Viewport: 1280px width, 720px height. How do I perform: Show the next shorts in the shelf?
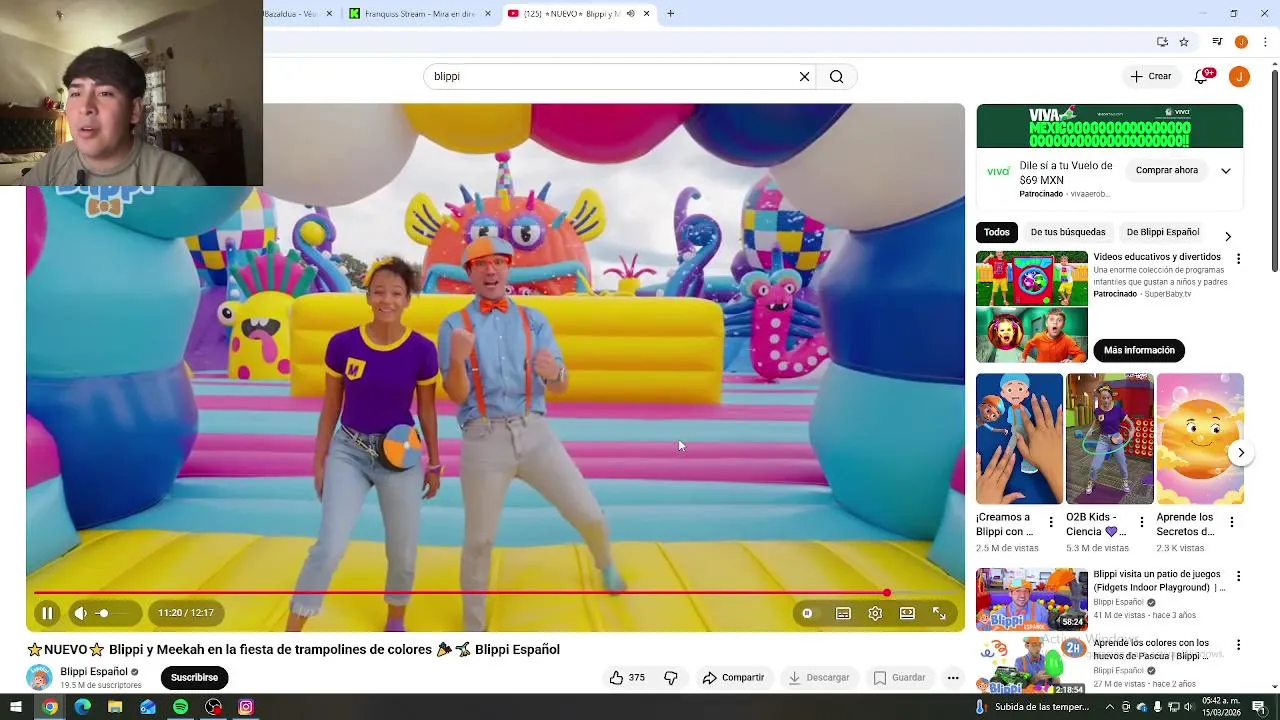[x=1240, y=453]
